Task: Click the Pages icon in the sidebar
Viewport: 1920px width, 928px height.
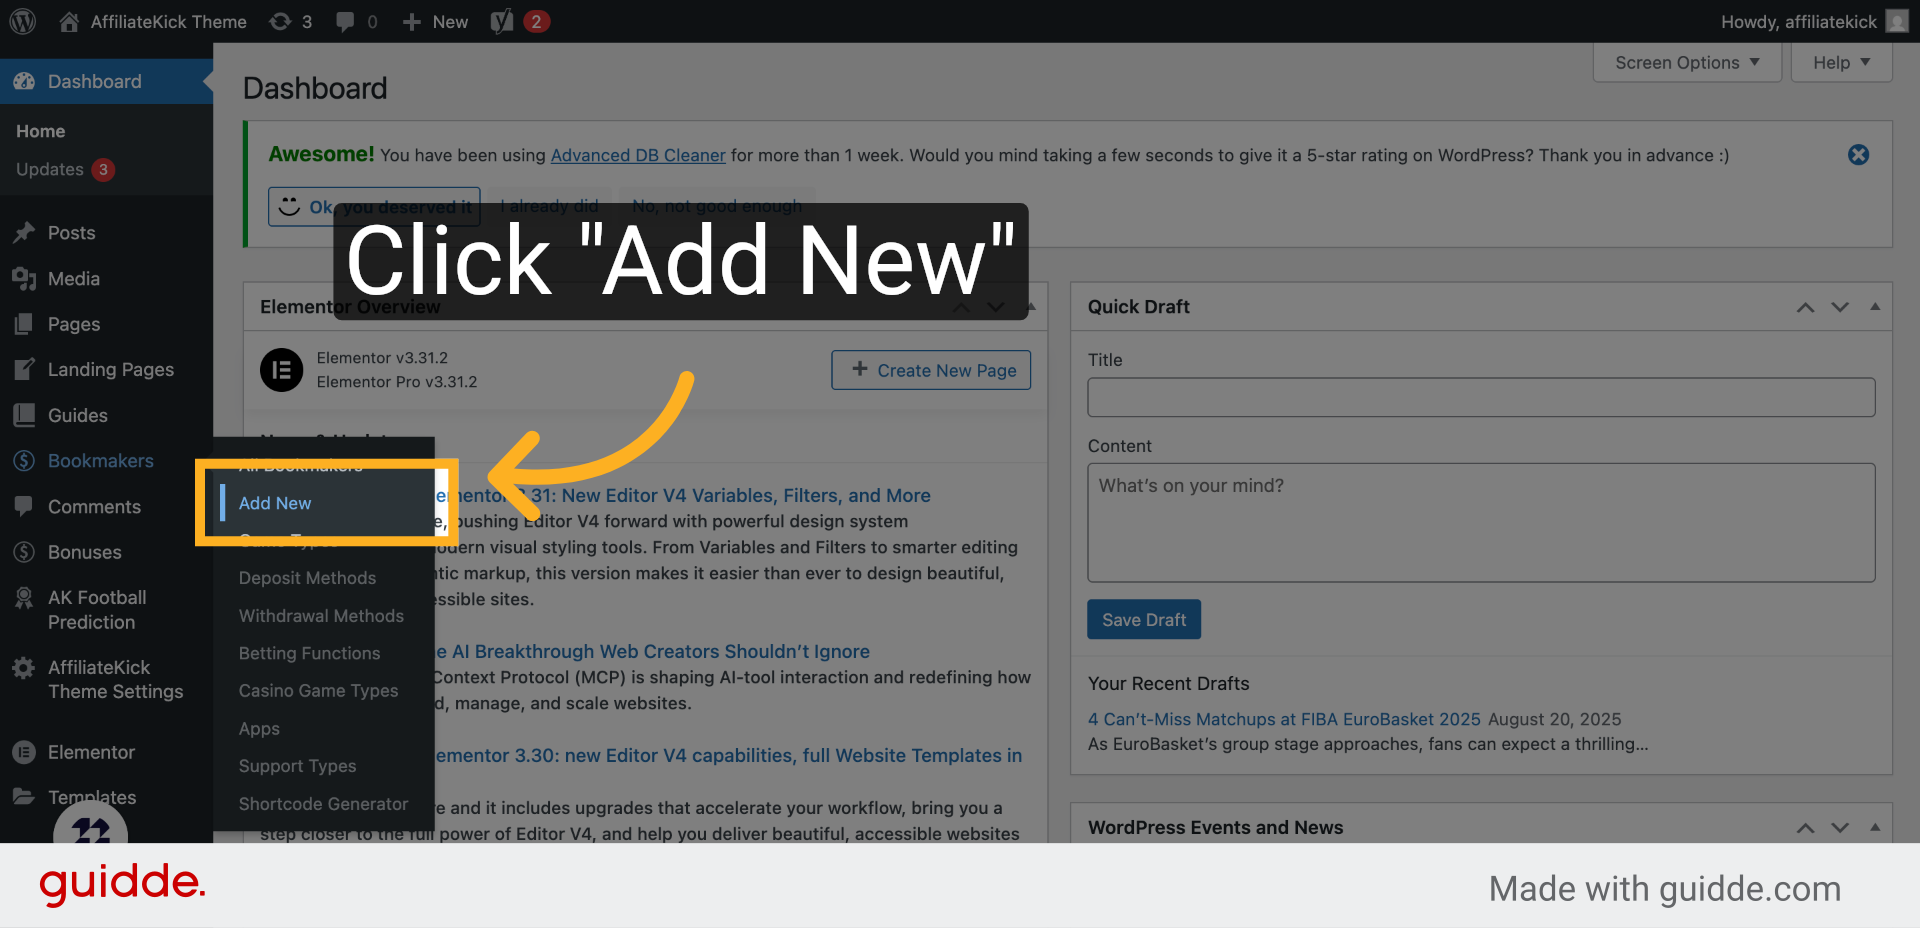Action: click(24, 324)
